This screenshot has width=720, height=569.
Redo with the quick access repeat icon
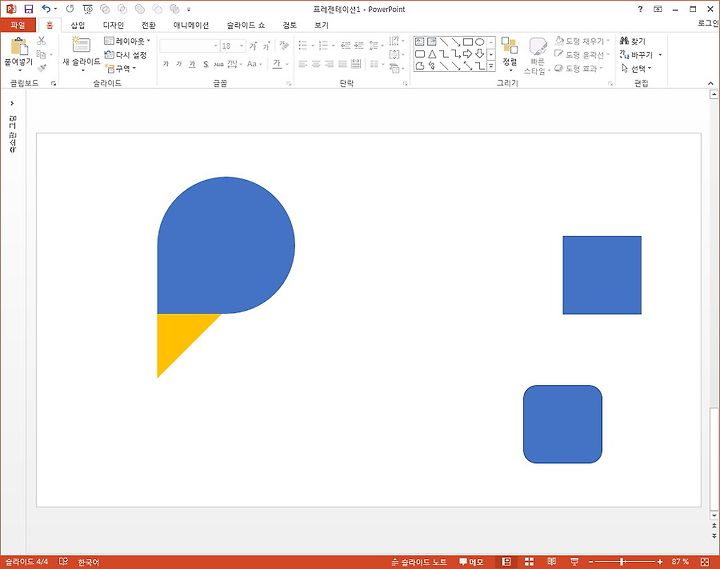(x=70, y=9)
